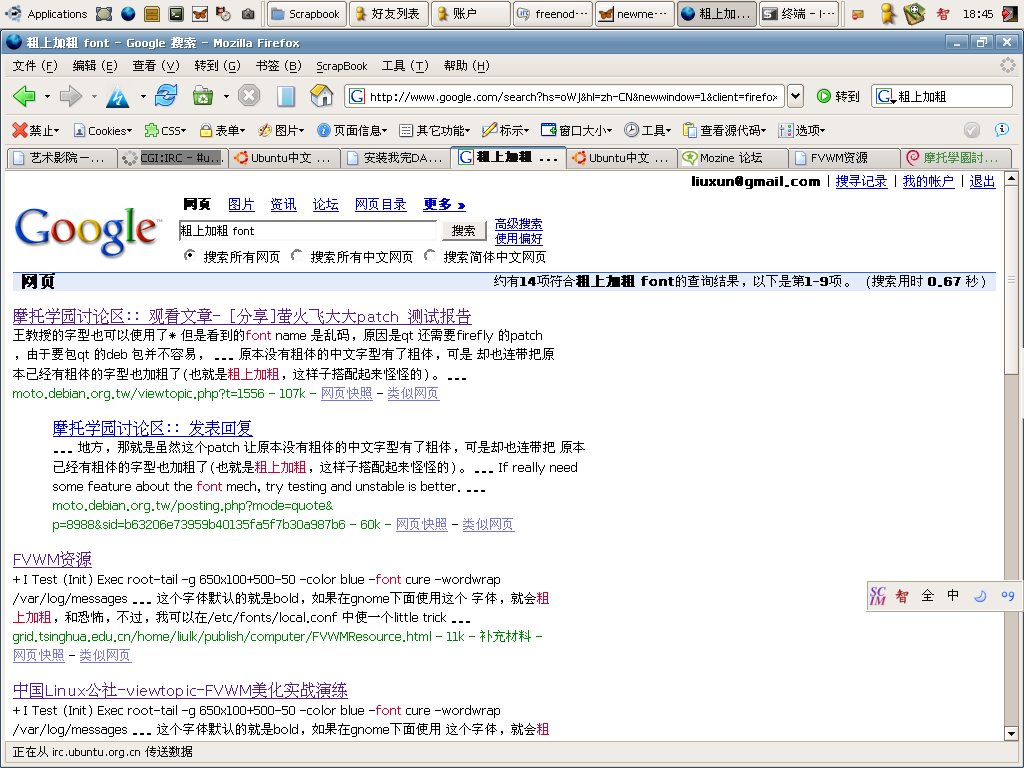The image size is (1024, 768).
Task: Open the 图片 images search link
Action: click(241, 204)
